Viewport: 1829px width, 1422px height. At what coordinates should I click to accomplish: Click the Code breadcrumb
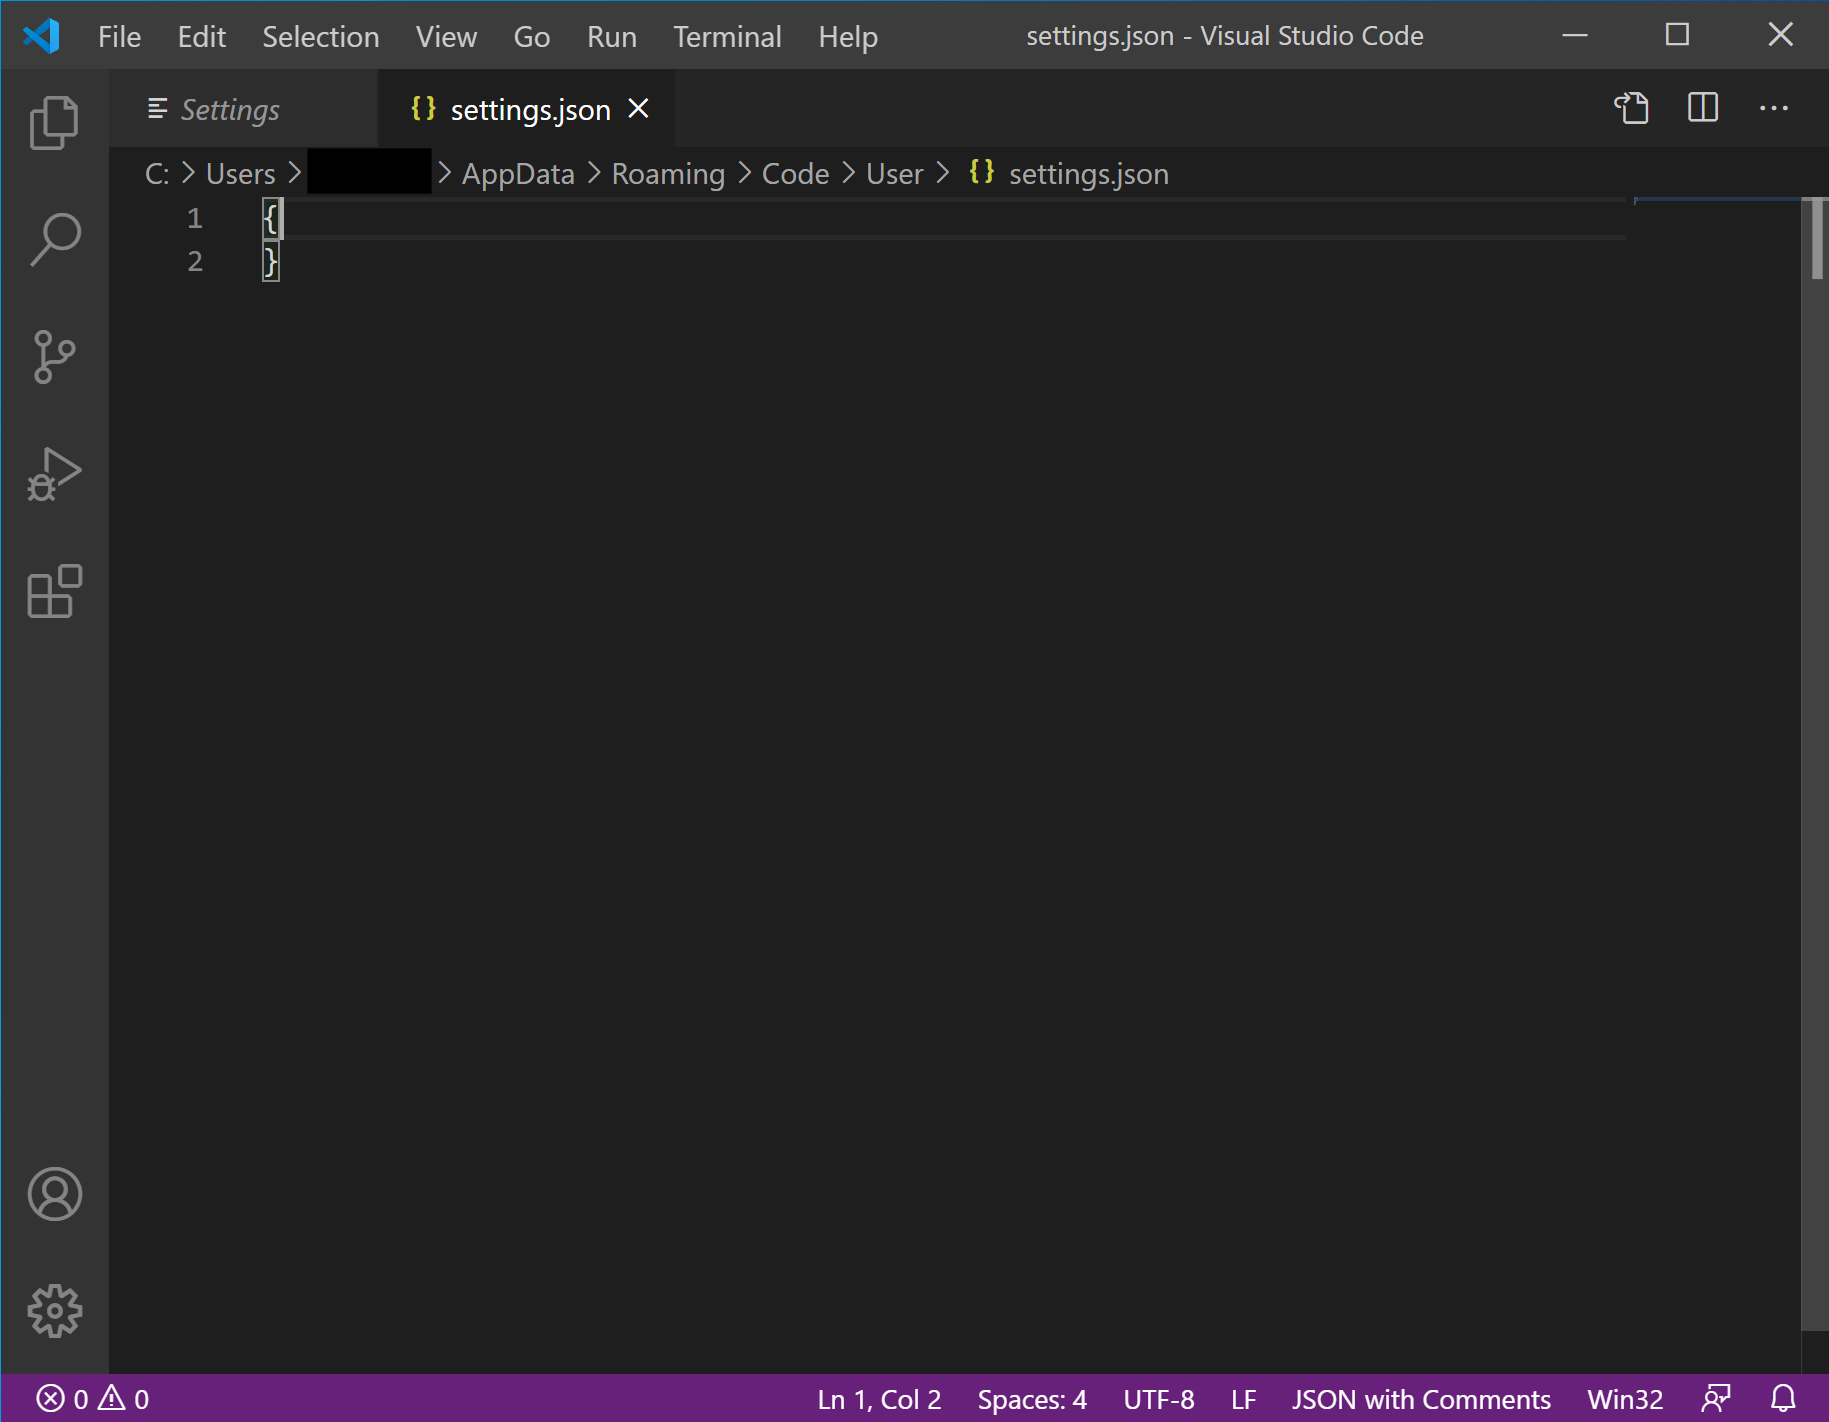(x=795, y=174)
